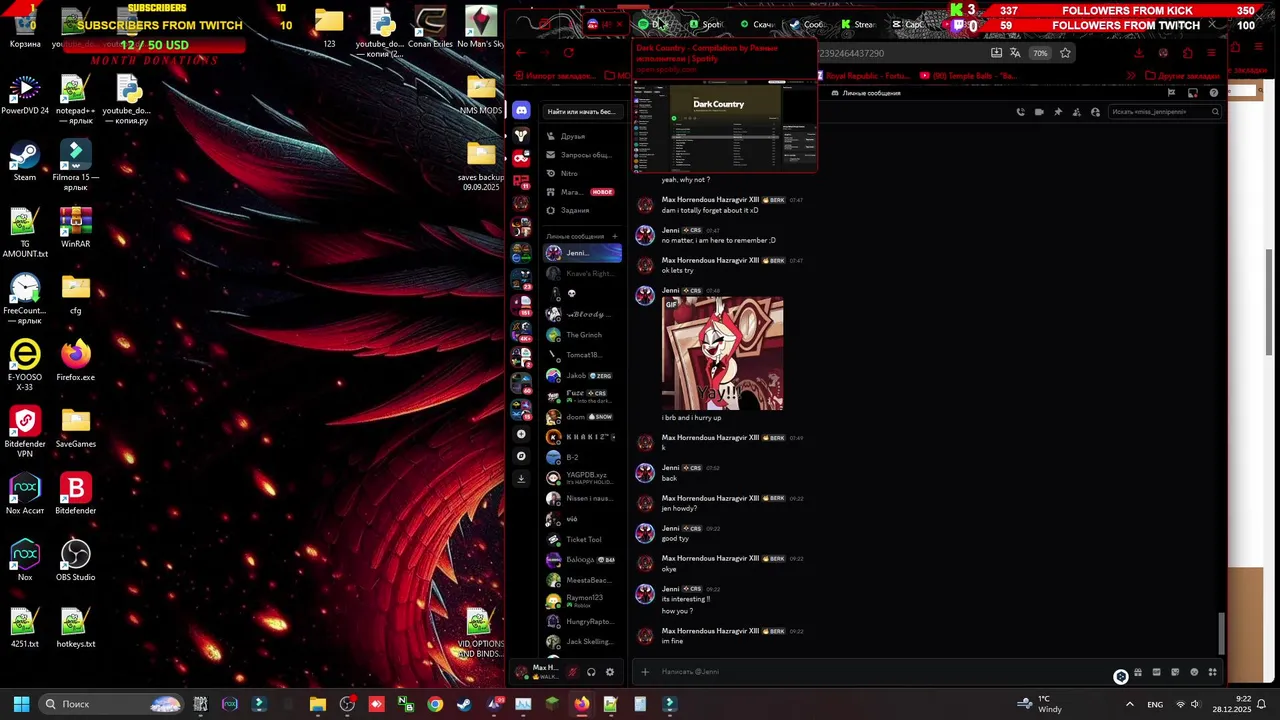The width and height of the screenshot is (1280, 720).
Task: Open attachment plus menu in message box
Action: tap(645, 672)
